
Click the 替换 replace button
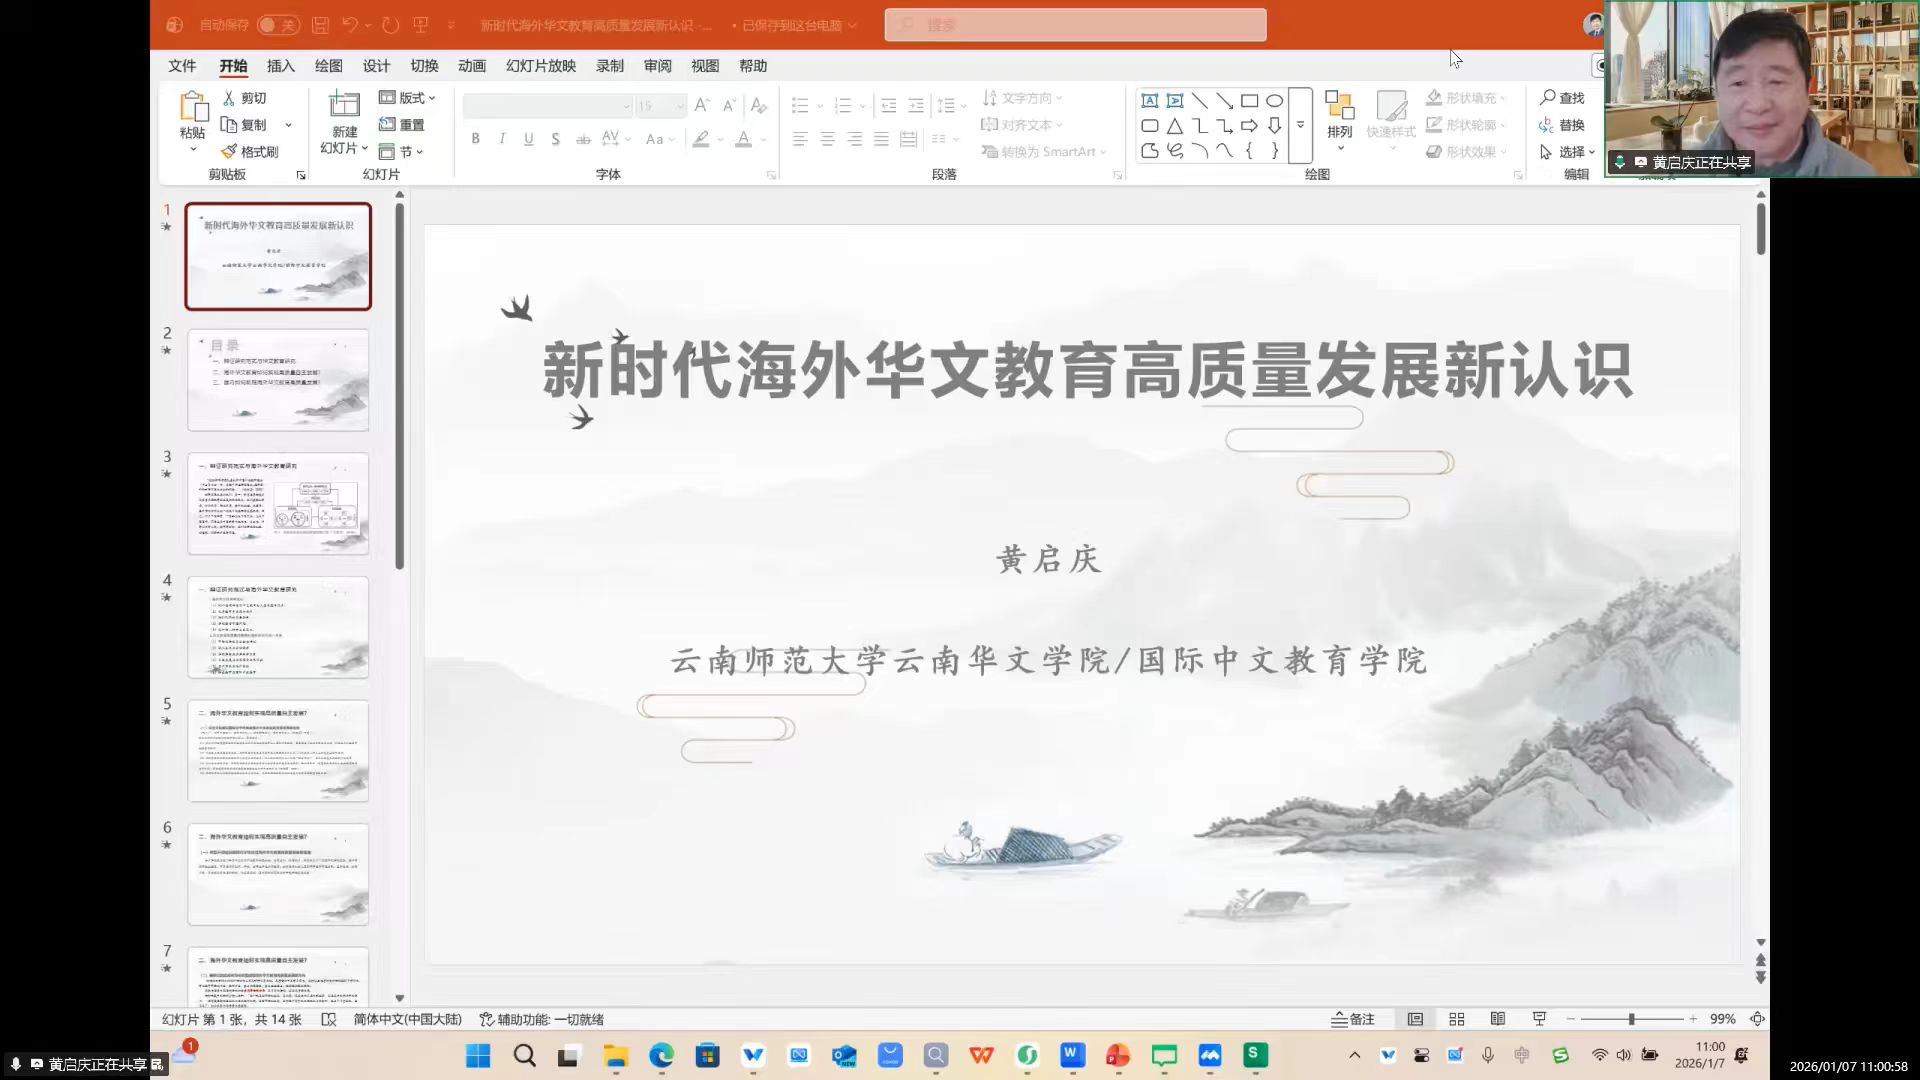click(x=1562, y=125)
